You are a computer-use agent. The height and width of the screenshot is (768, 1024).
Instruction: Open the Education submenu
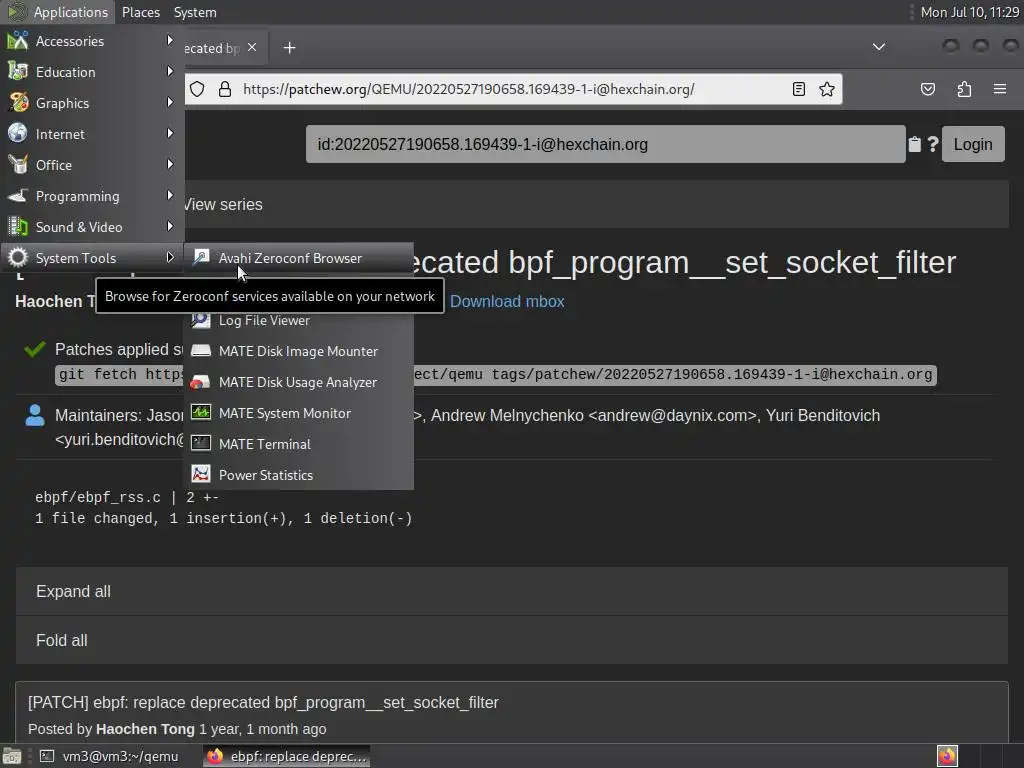(x=92, y=72)
